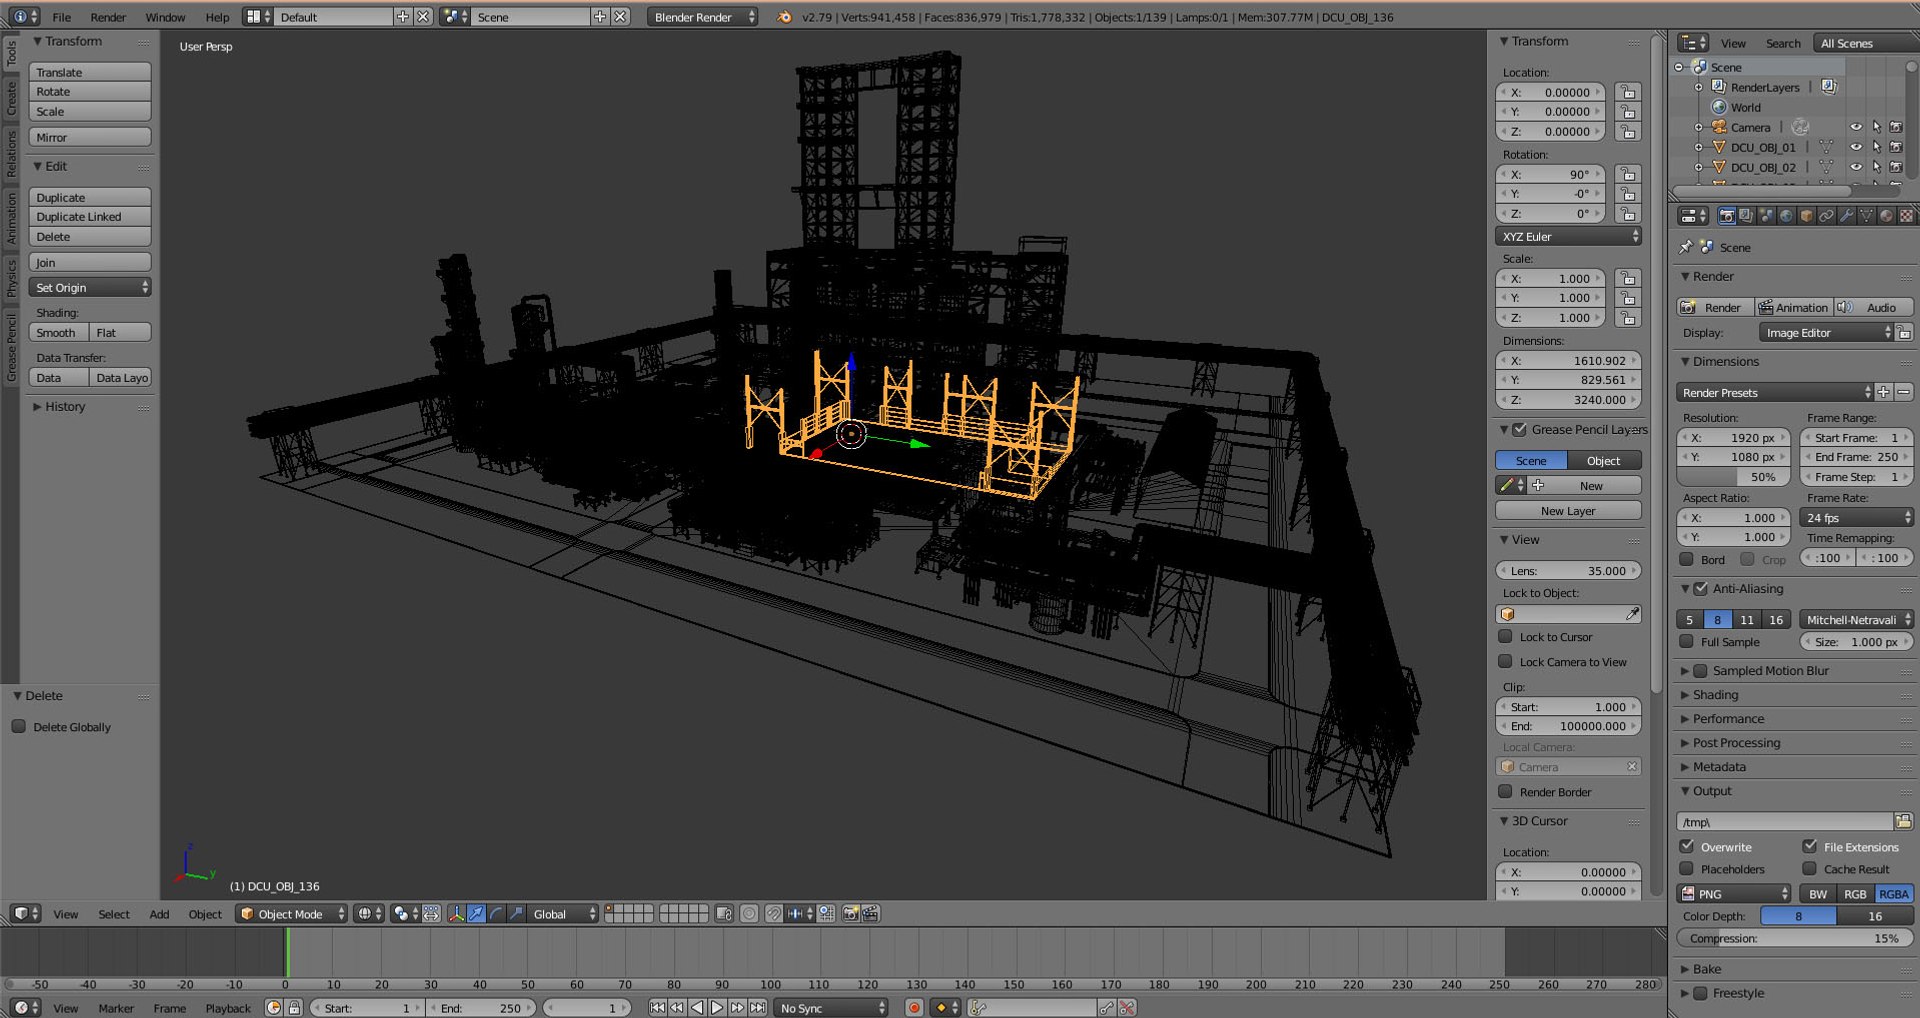Toggle renderability of the Camera
This screenshot has height=1018, width=1920.
click(x=1896, y=127)
